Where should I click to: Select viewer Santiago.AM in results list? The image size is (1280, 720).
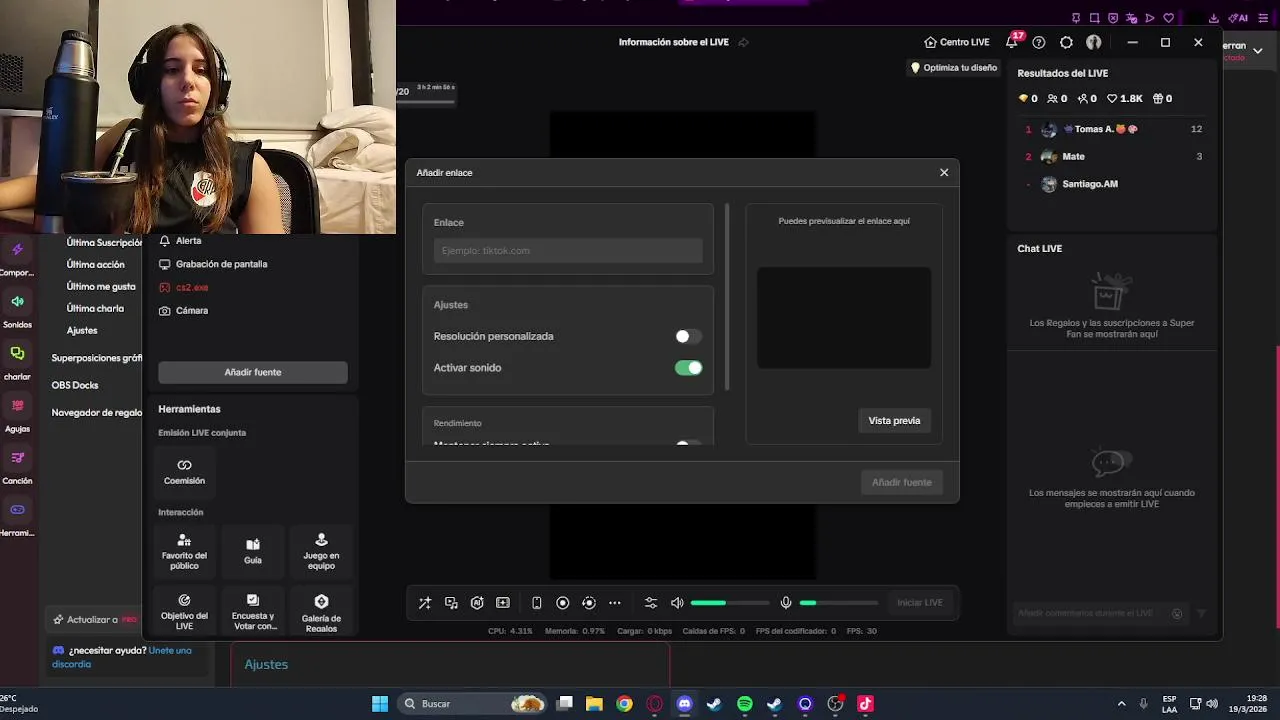(x=1114, y=184)
